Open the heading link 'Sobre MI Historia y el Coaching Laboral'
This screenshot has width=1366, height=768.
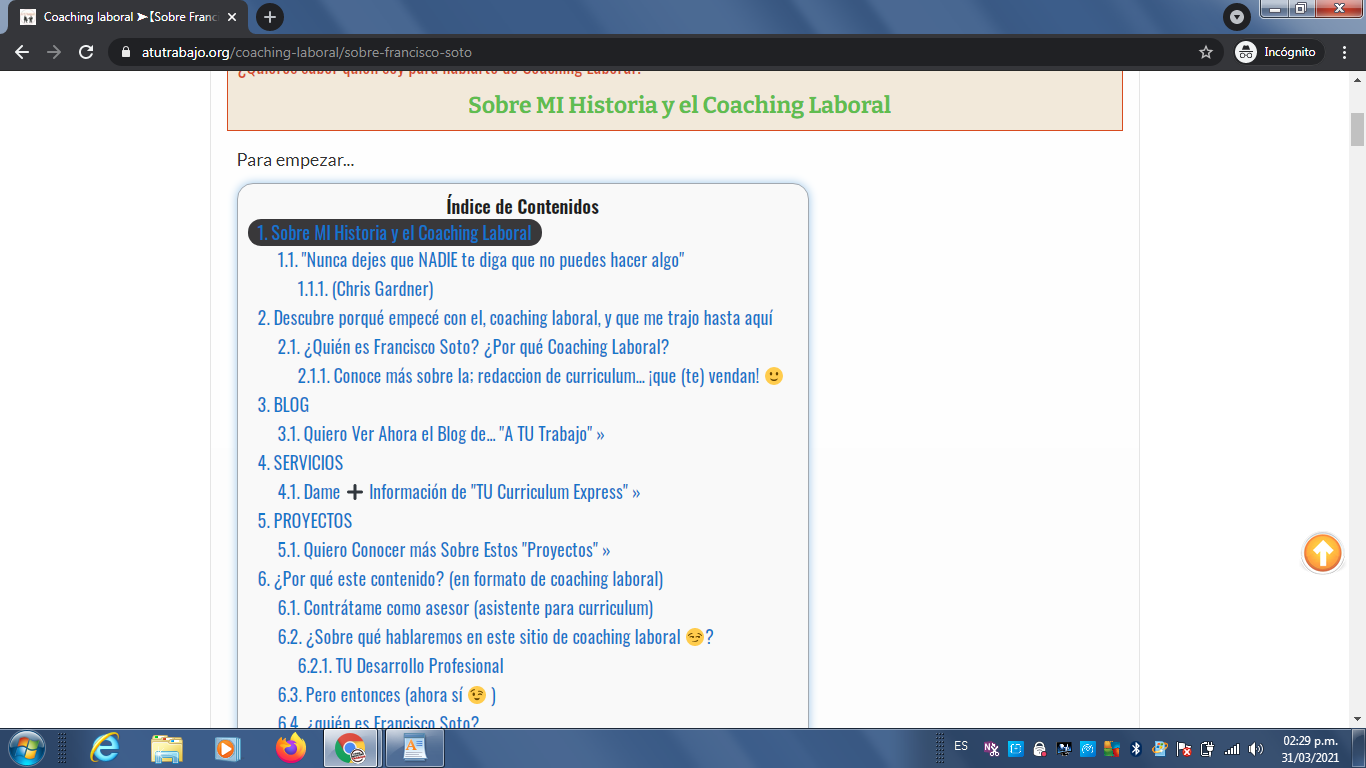679,104
